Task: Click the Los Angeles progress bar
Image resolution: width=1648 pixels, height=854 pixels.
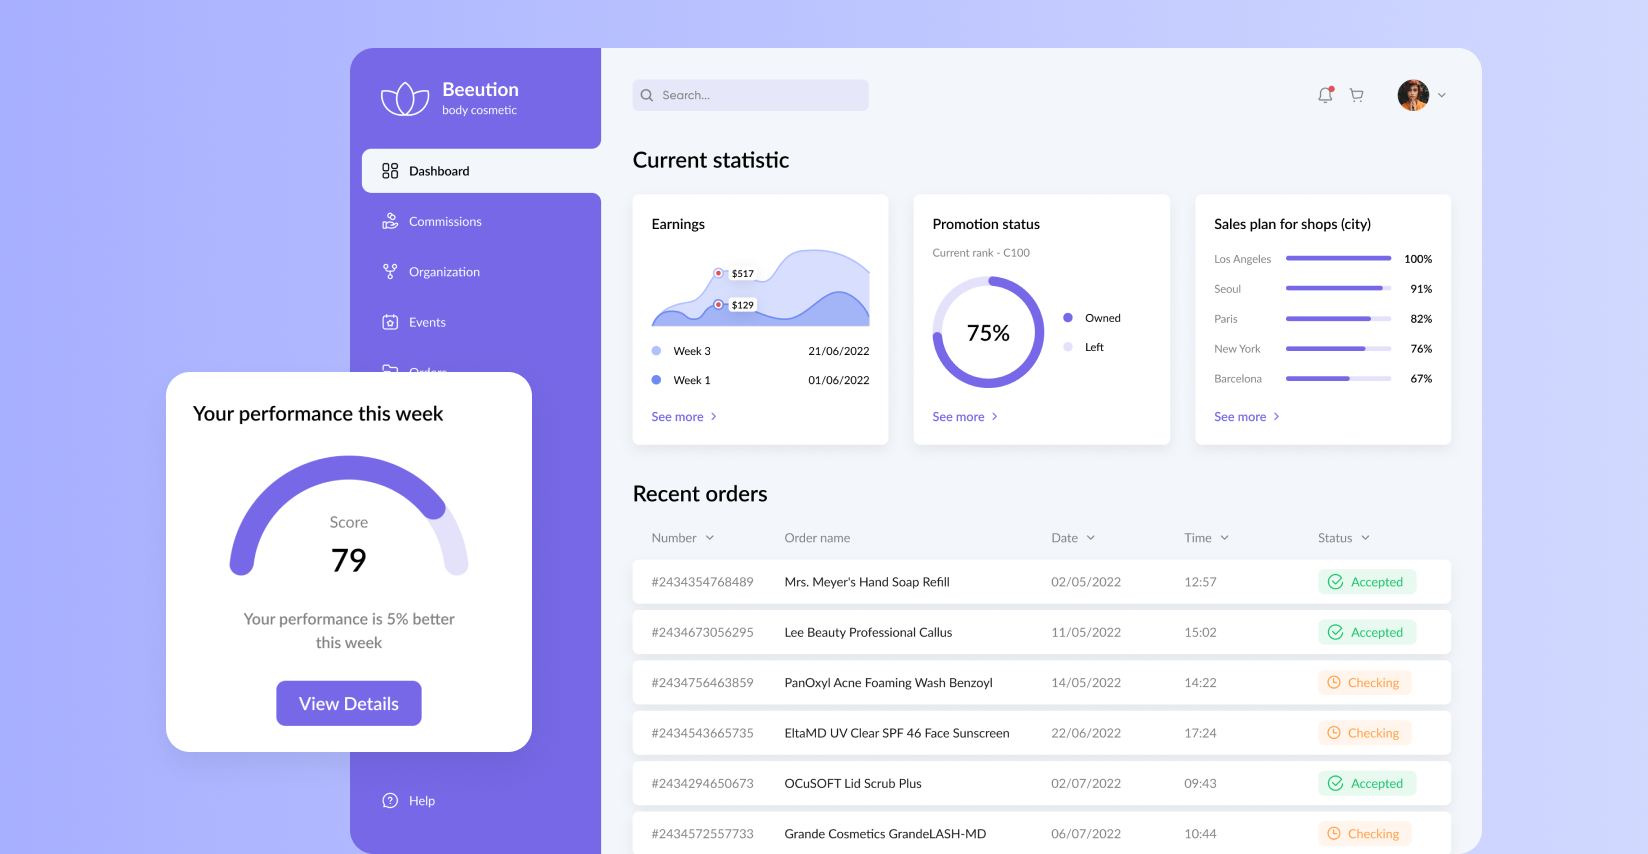Action: tap(1338, 259)
